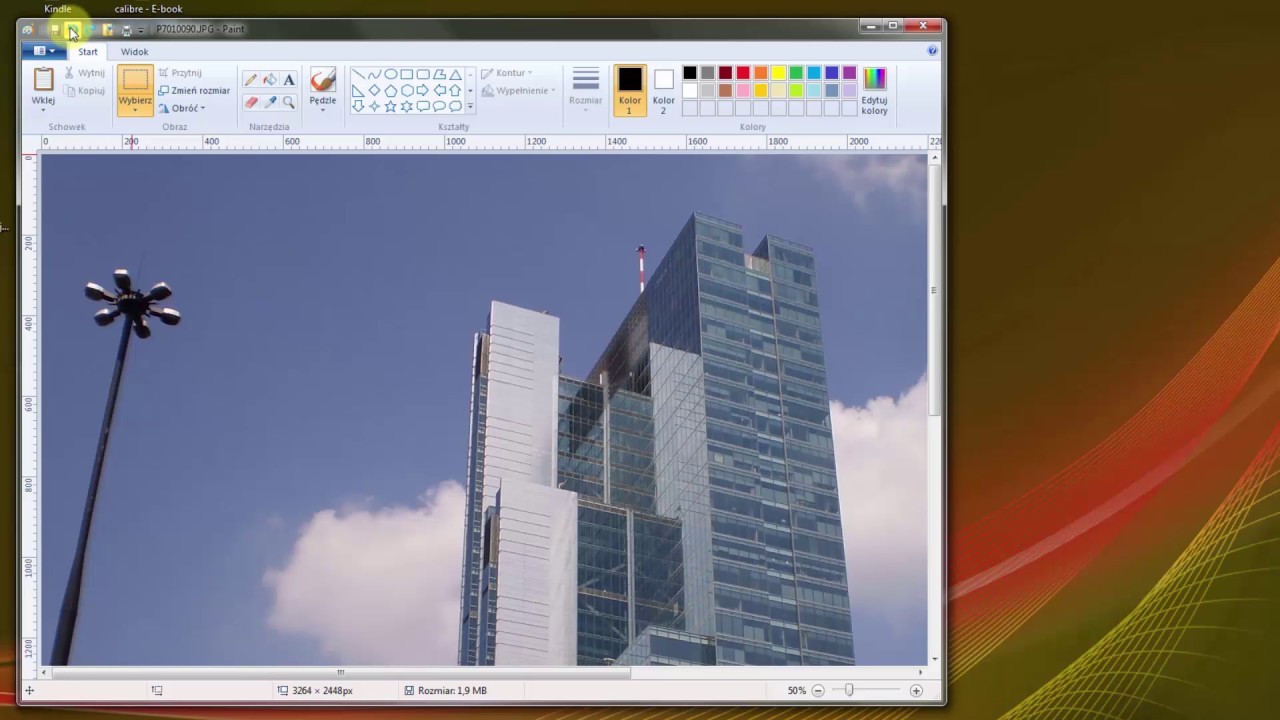Choose the Oval callout shape

[x=439, y=106]
